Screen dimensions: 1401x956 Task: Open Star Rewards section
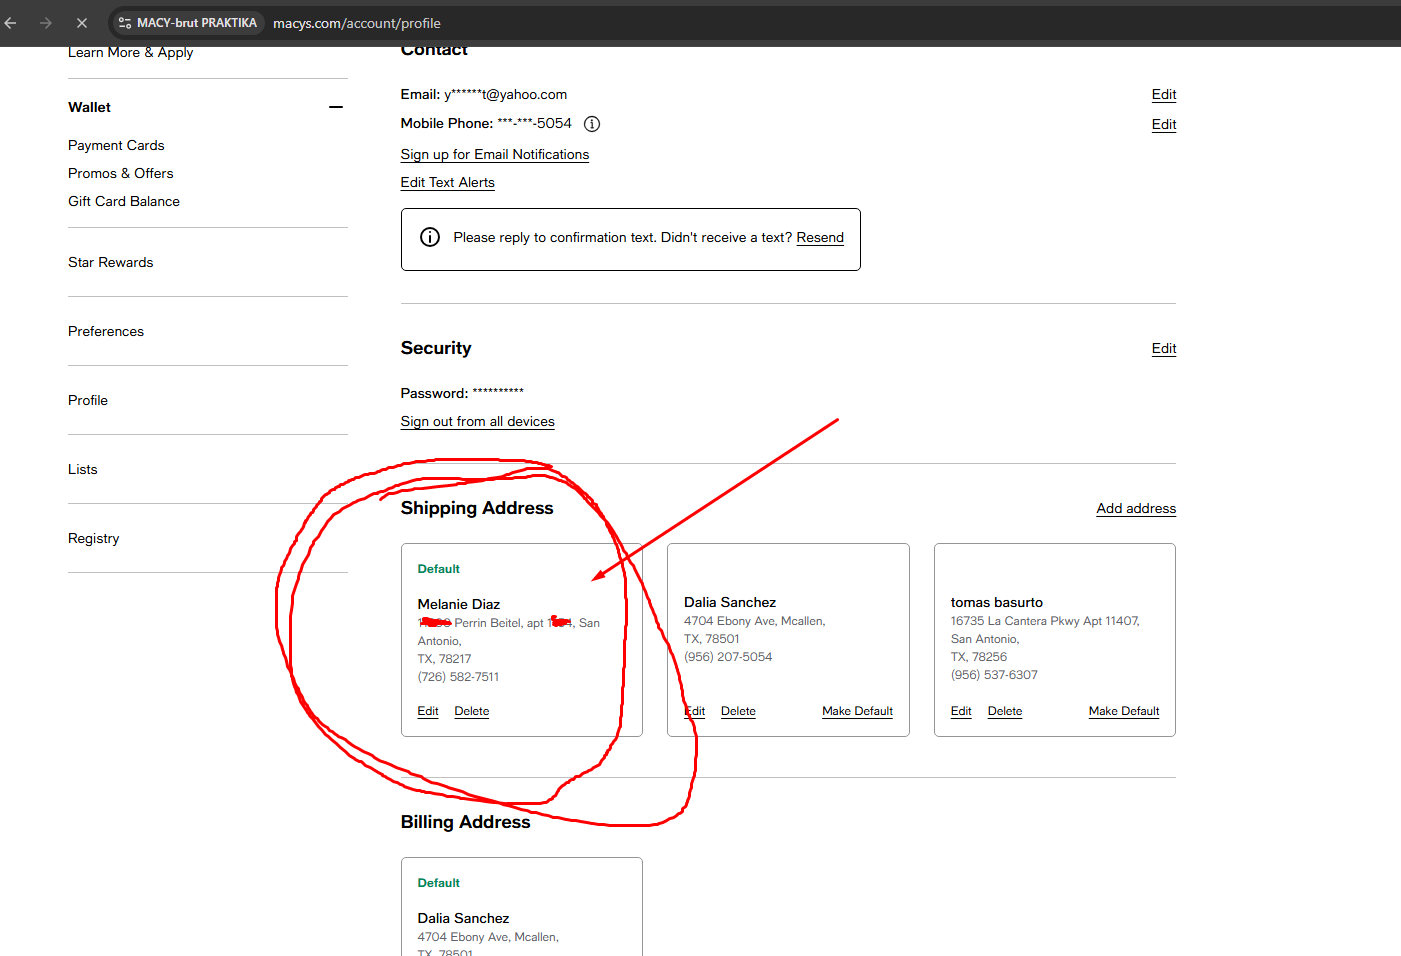110,262
